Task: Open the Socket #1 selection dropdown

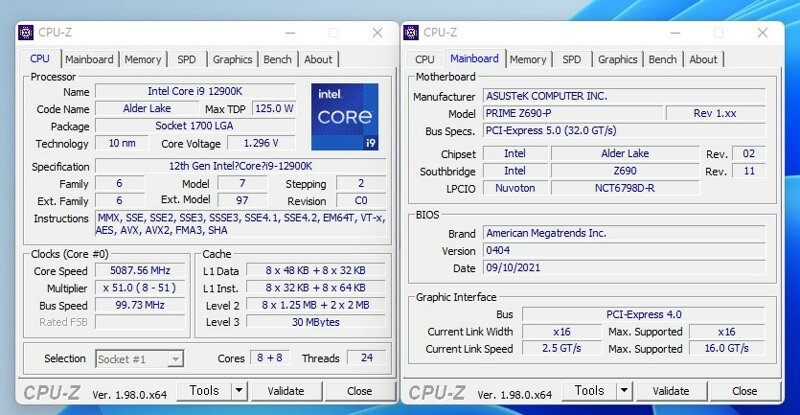Action: tap(140, 359)
